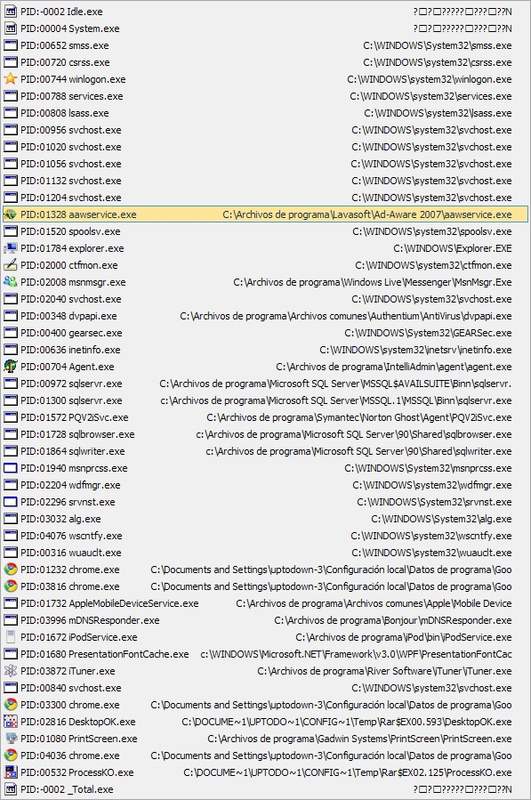531x800 pixels.
Task: Select PID:00636 inetinfo.exe entry
Action: pos(265,349)
